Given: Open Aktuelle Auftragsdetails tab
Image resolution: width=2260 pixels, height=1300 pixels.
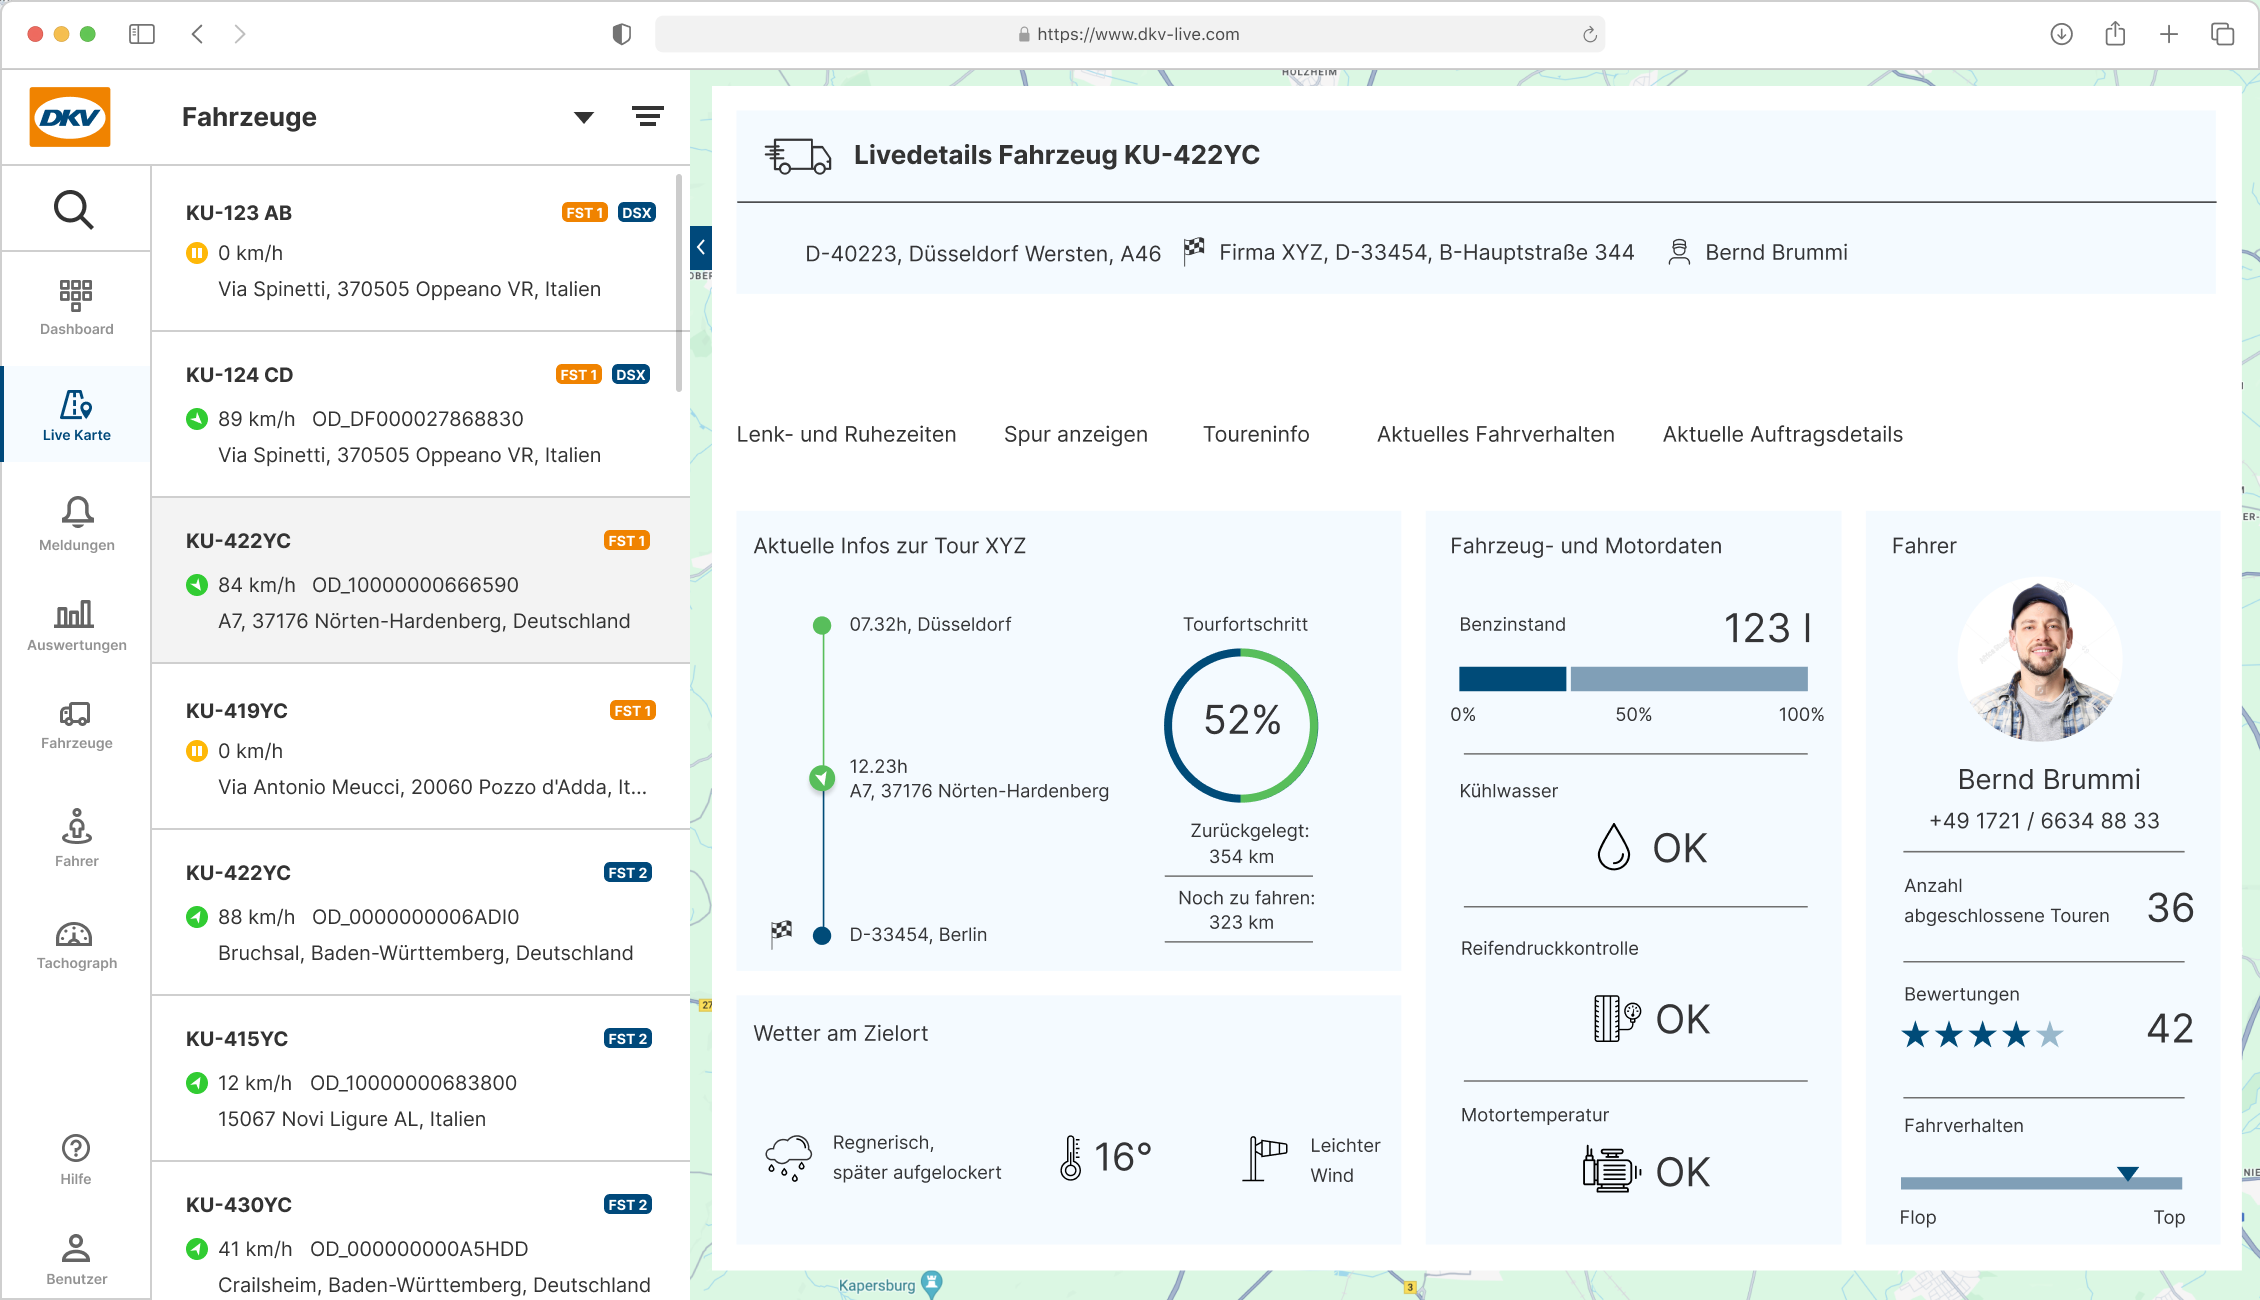Looking at the screenshot, I should click(1783, 434).
